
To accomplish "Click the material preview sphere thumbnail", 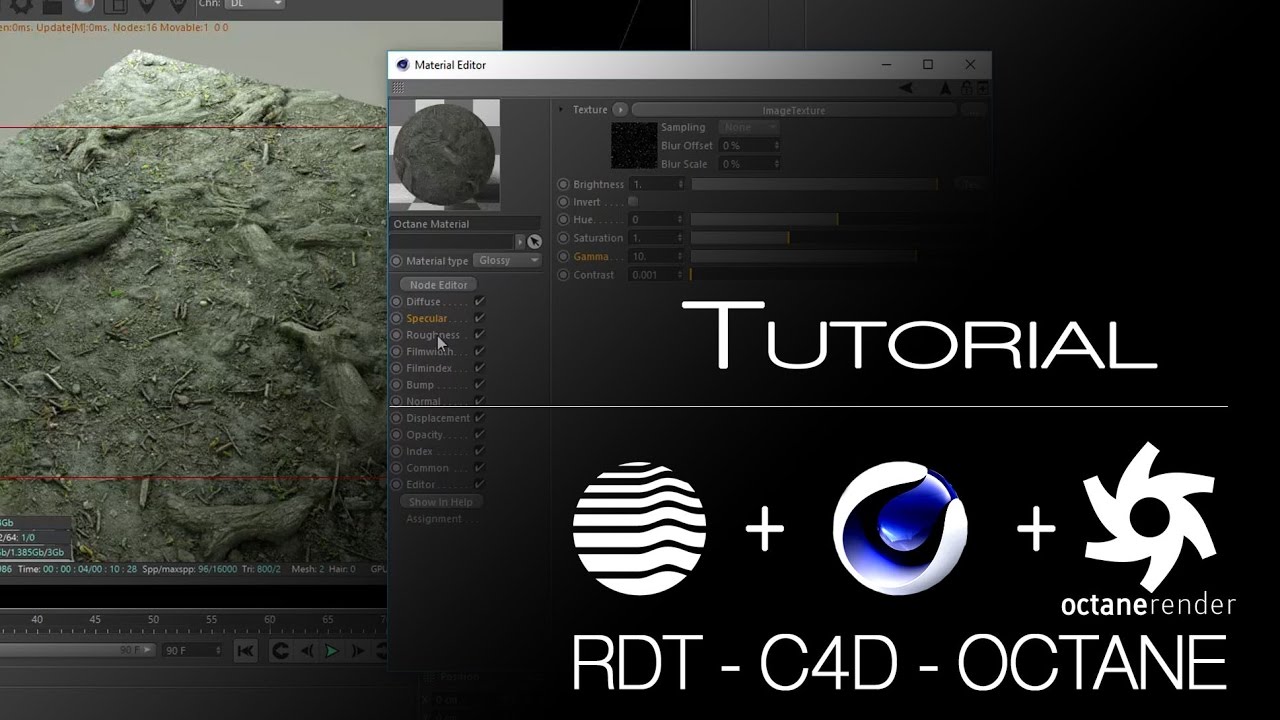I will pyautogui.click(x=444, y=154).
